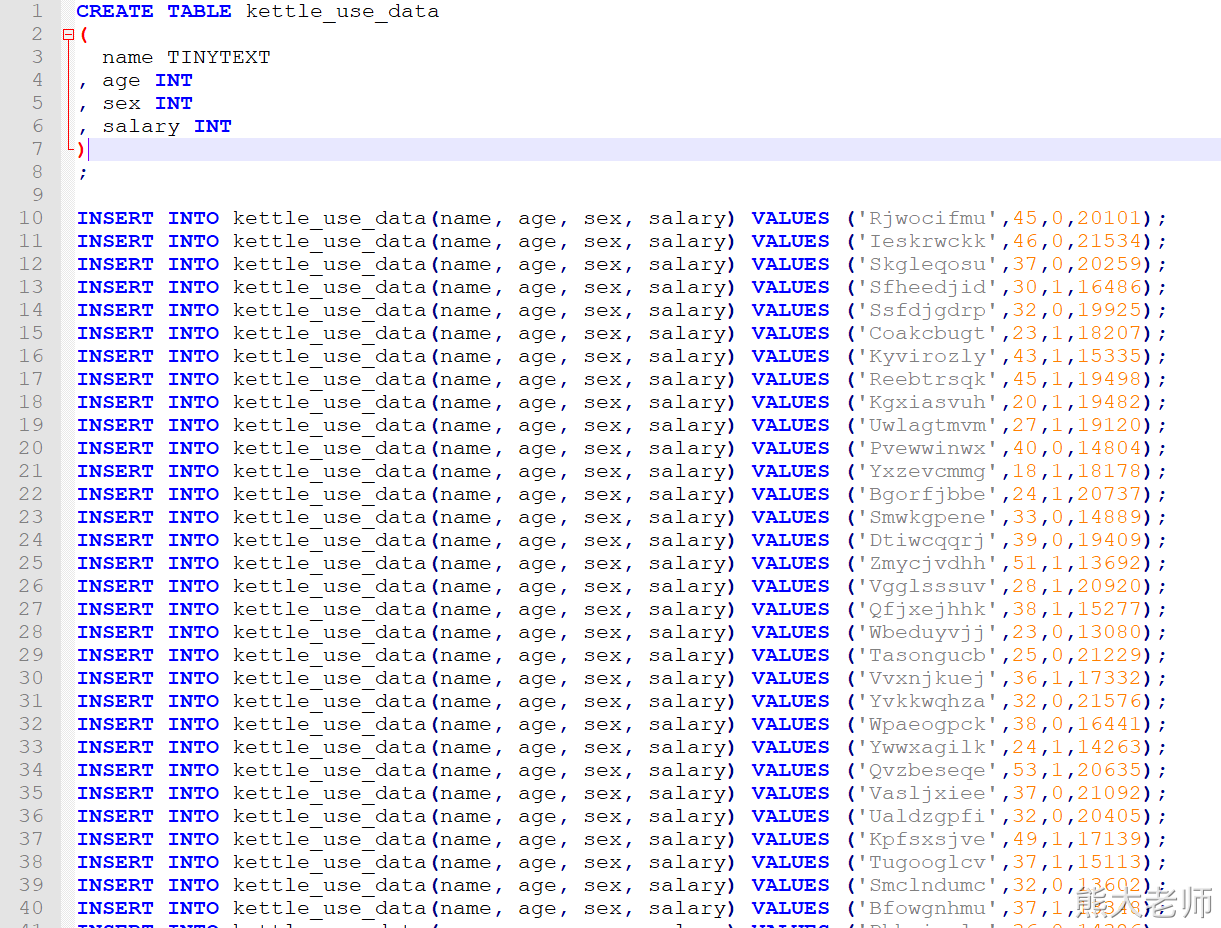
Task: Click the name value 'Kgxiasvuh'
Action: [927, 403]
